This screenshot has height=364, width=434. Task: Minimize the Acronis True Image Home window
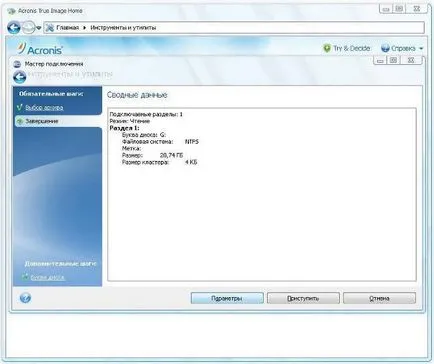[x=386, y=9]
